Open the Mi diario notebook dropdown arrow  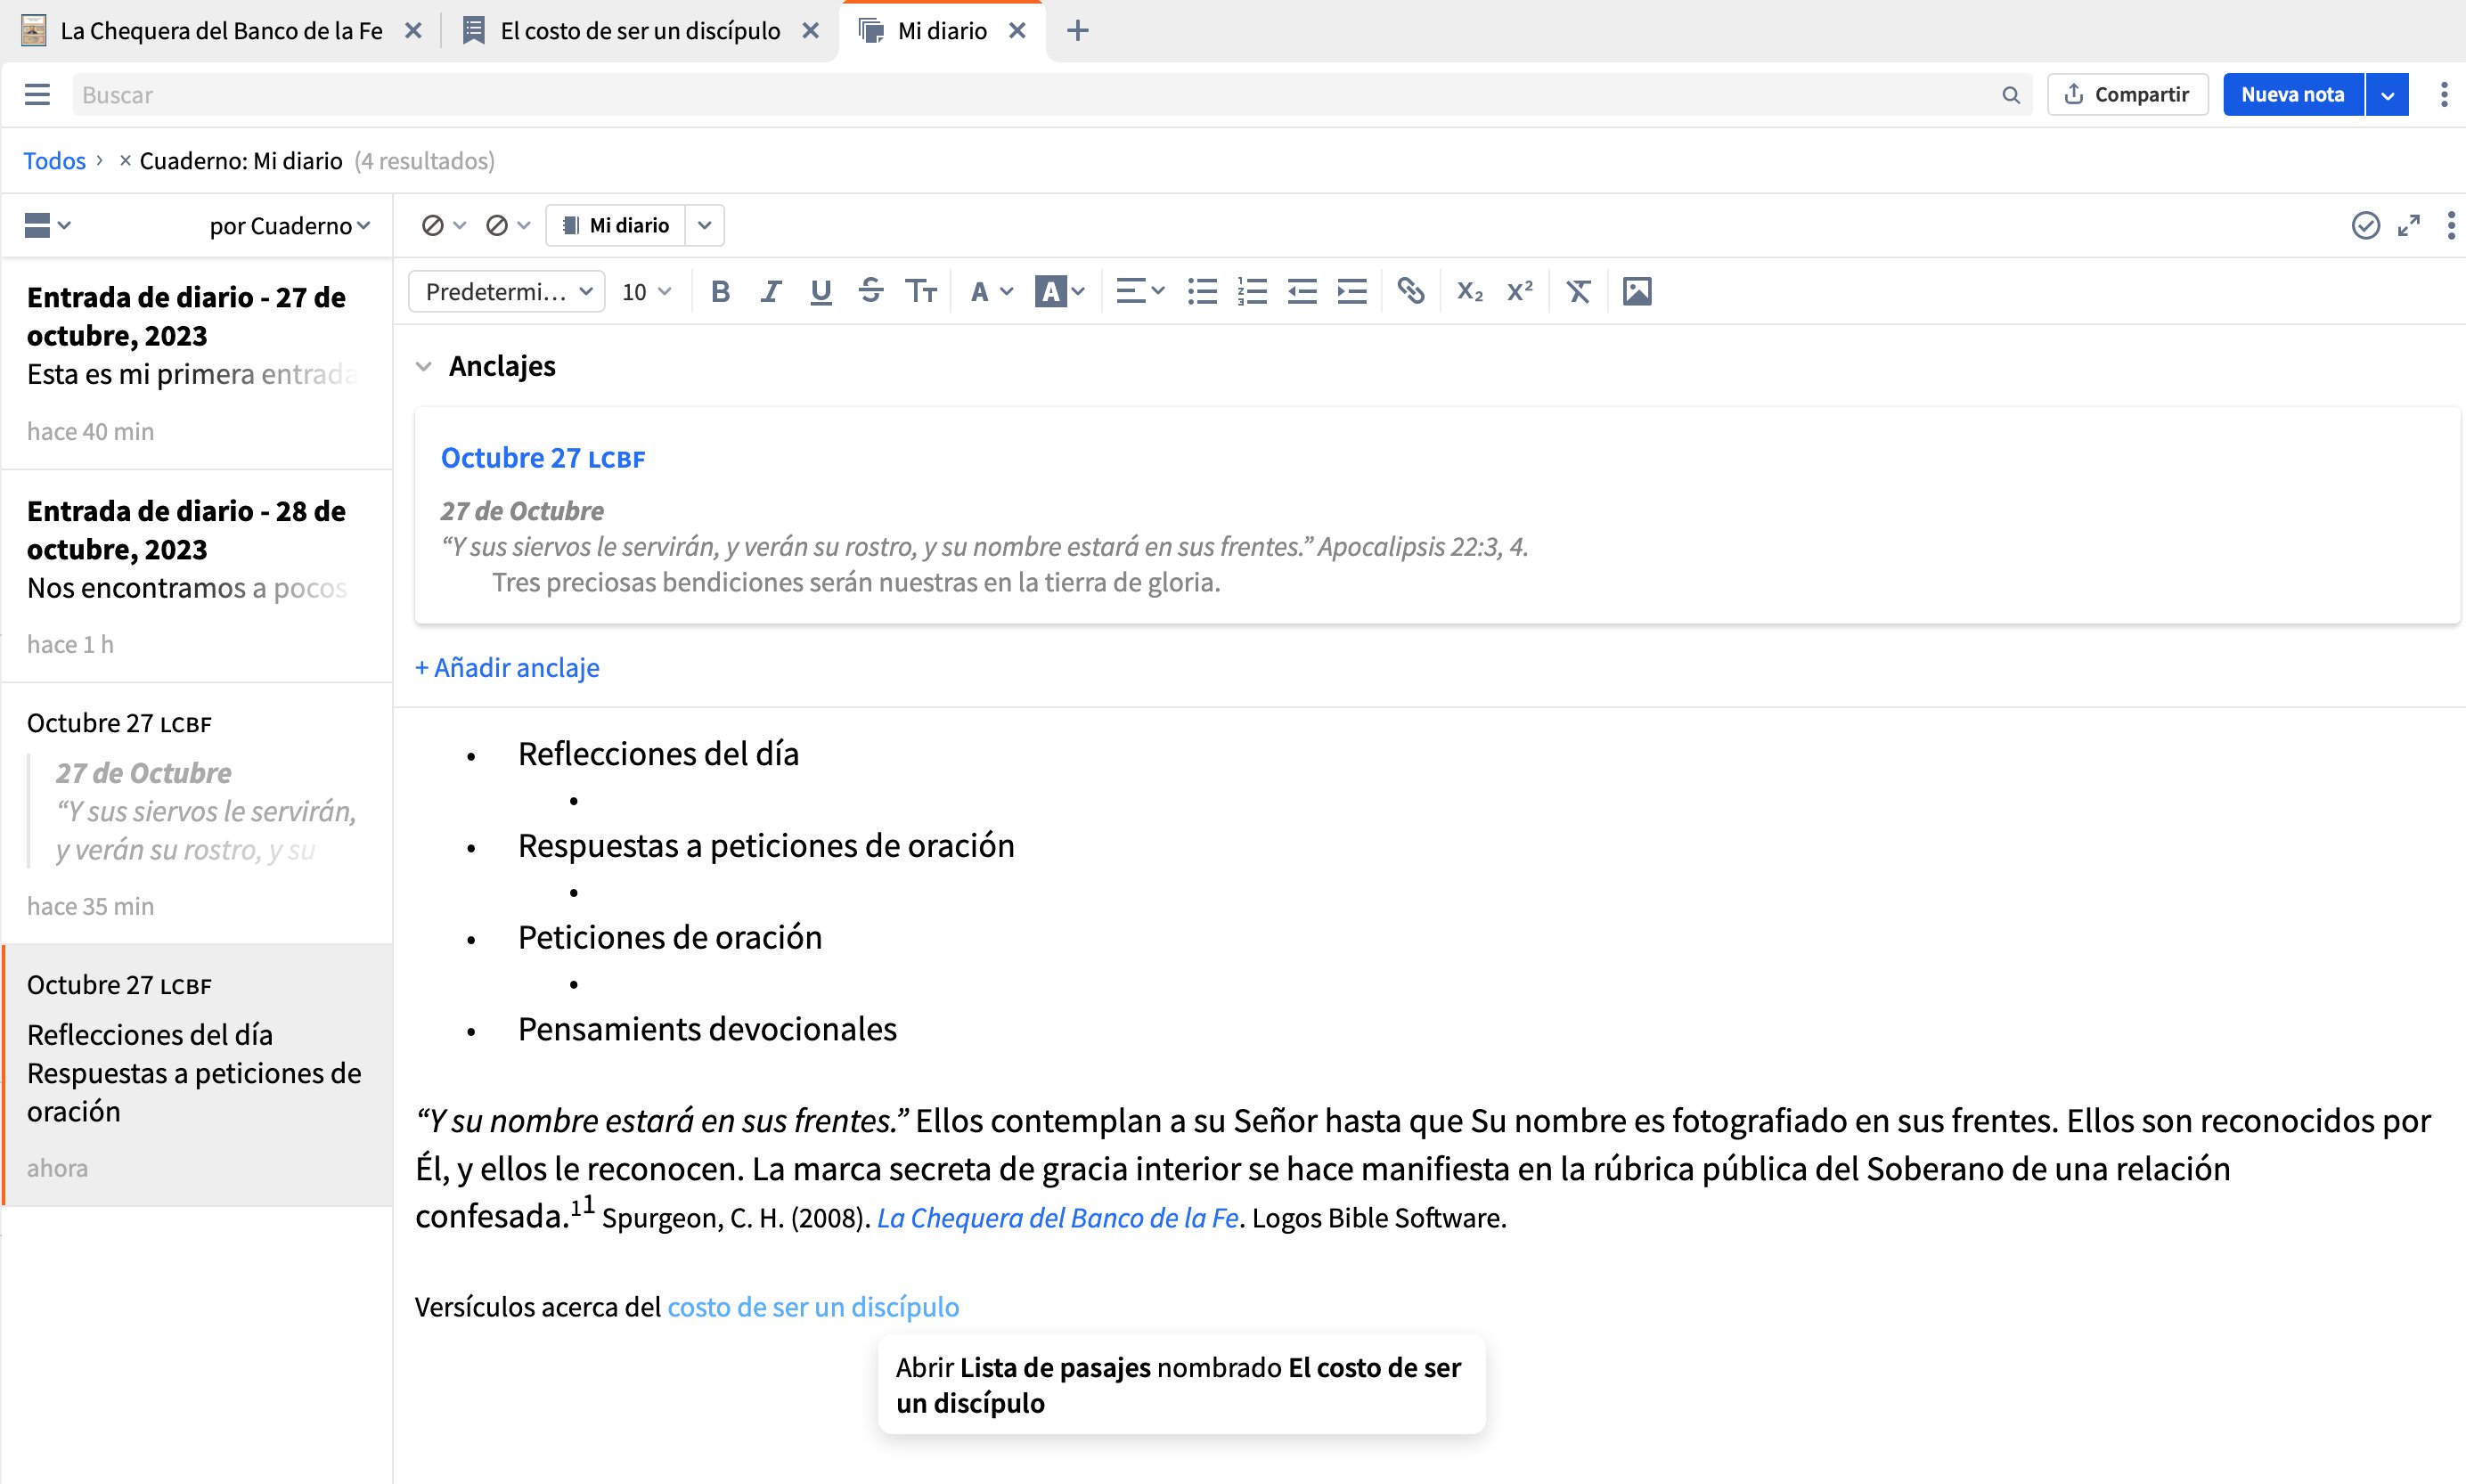tap(705, 225)
